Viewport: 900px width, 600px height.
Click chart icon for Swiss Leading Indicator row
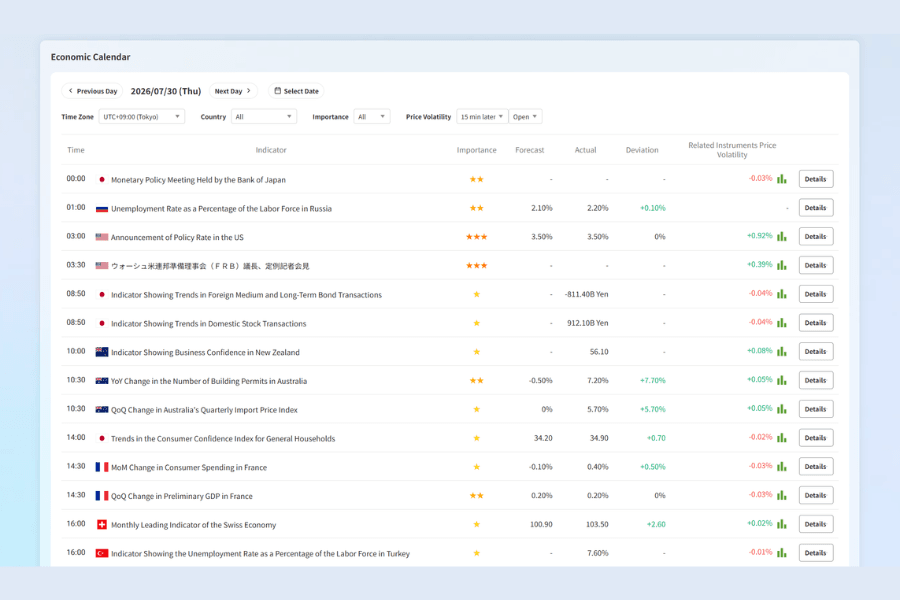point(782,524)
